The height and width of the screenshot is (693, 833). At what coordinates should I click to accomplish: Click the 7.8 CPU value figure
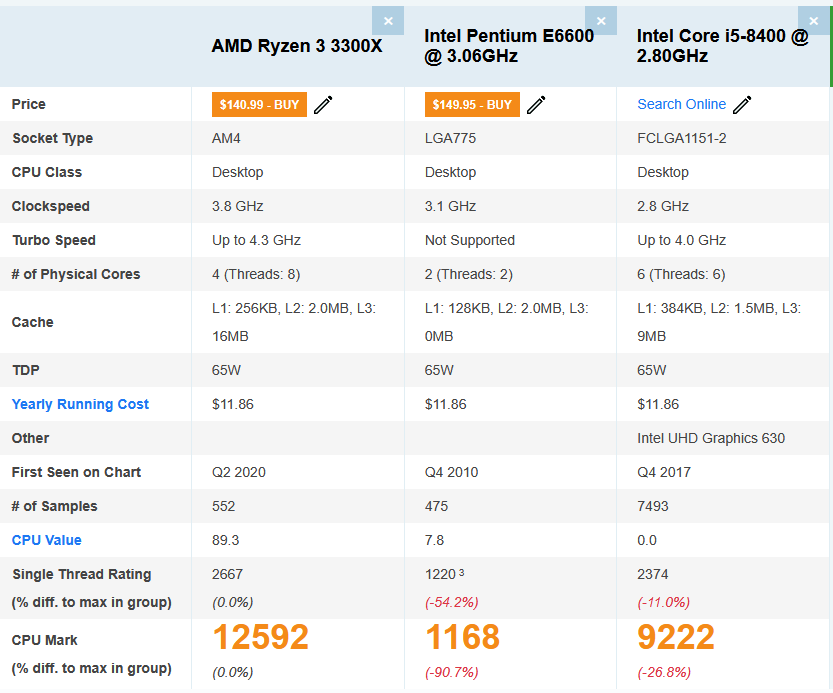tap(435, 540)
